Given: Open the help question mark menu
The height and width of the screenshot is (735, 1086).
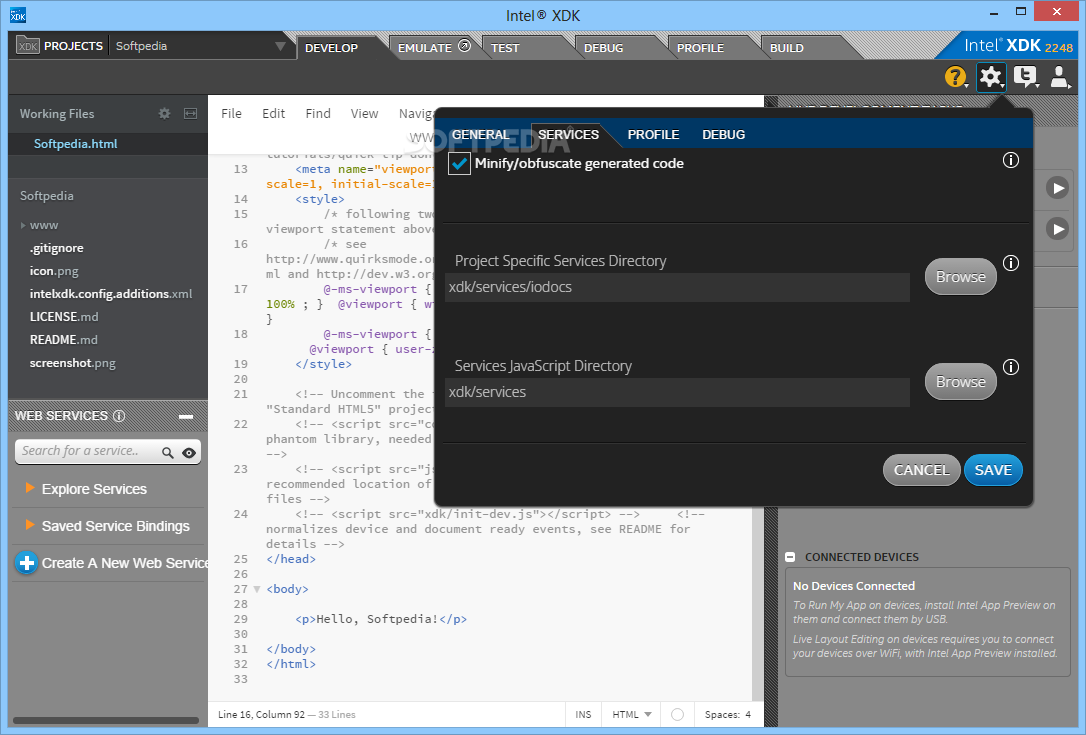Looking at the screenshot, I should (956, 77).
